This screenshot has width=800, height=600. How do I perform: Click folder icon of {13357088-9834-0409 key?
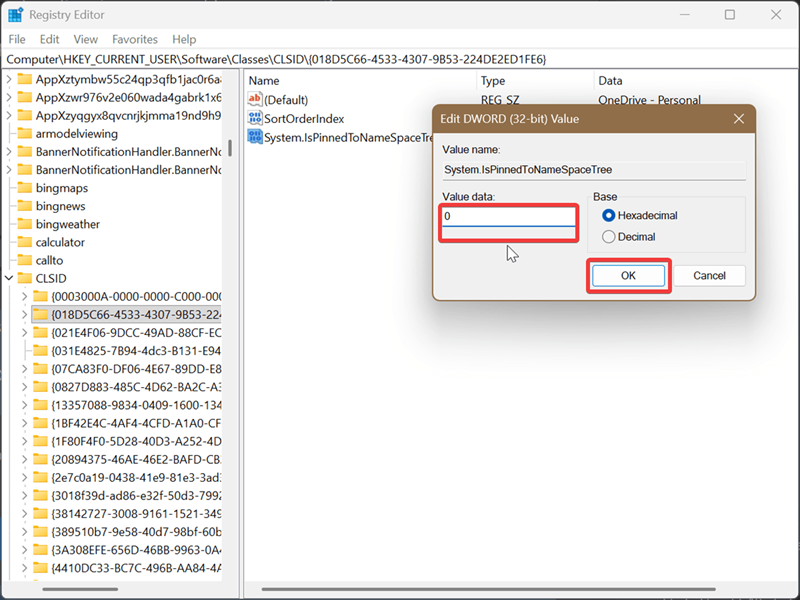click(x=40, y=405)
